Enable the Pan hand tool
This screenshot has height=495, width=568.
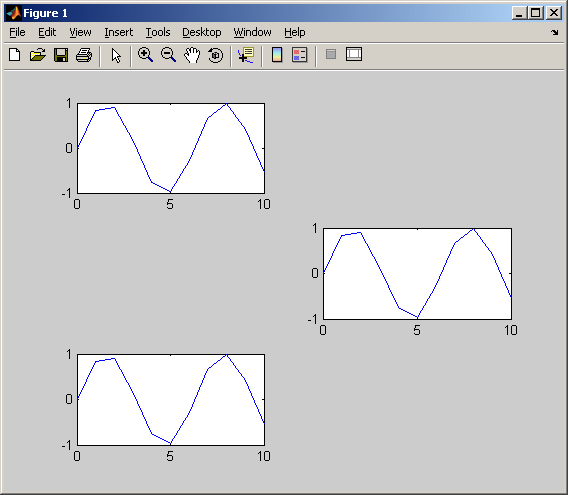pyautogui.click(x=192, y=55)
